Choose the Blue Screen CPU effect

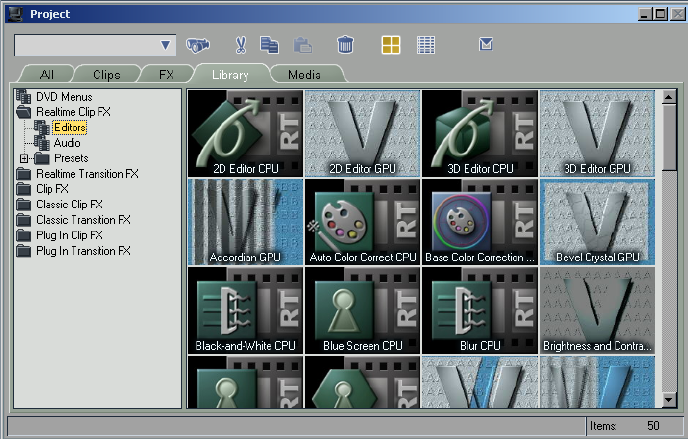point(362,310)
